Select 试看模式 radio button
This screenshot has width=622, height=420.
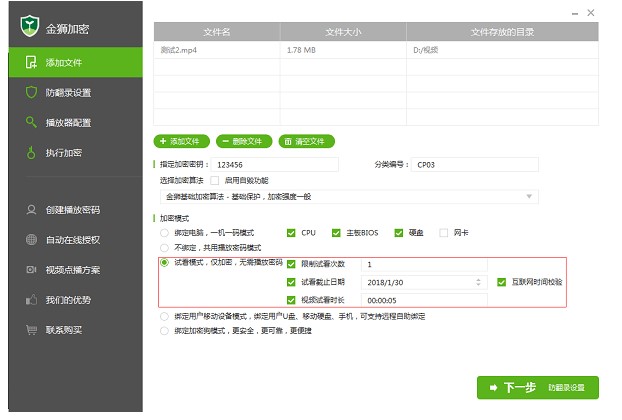point(164,263)
